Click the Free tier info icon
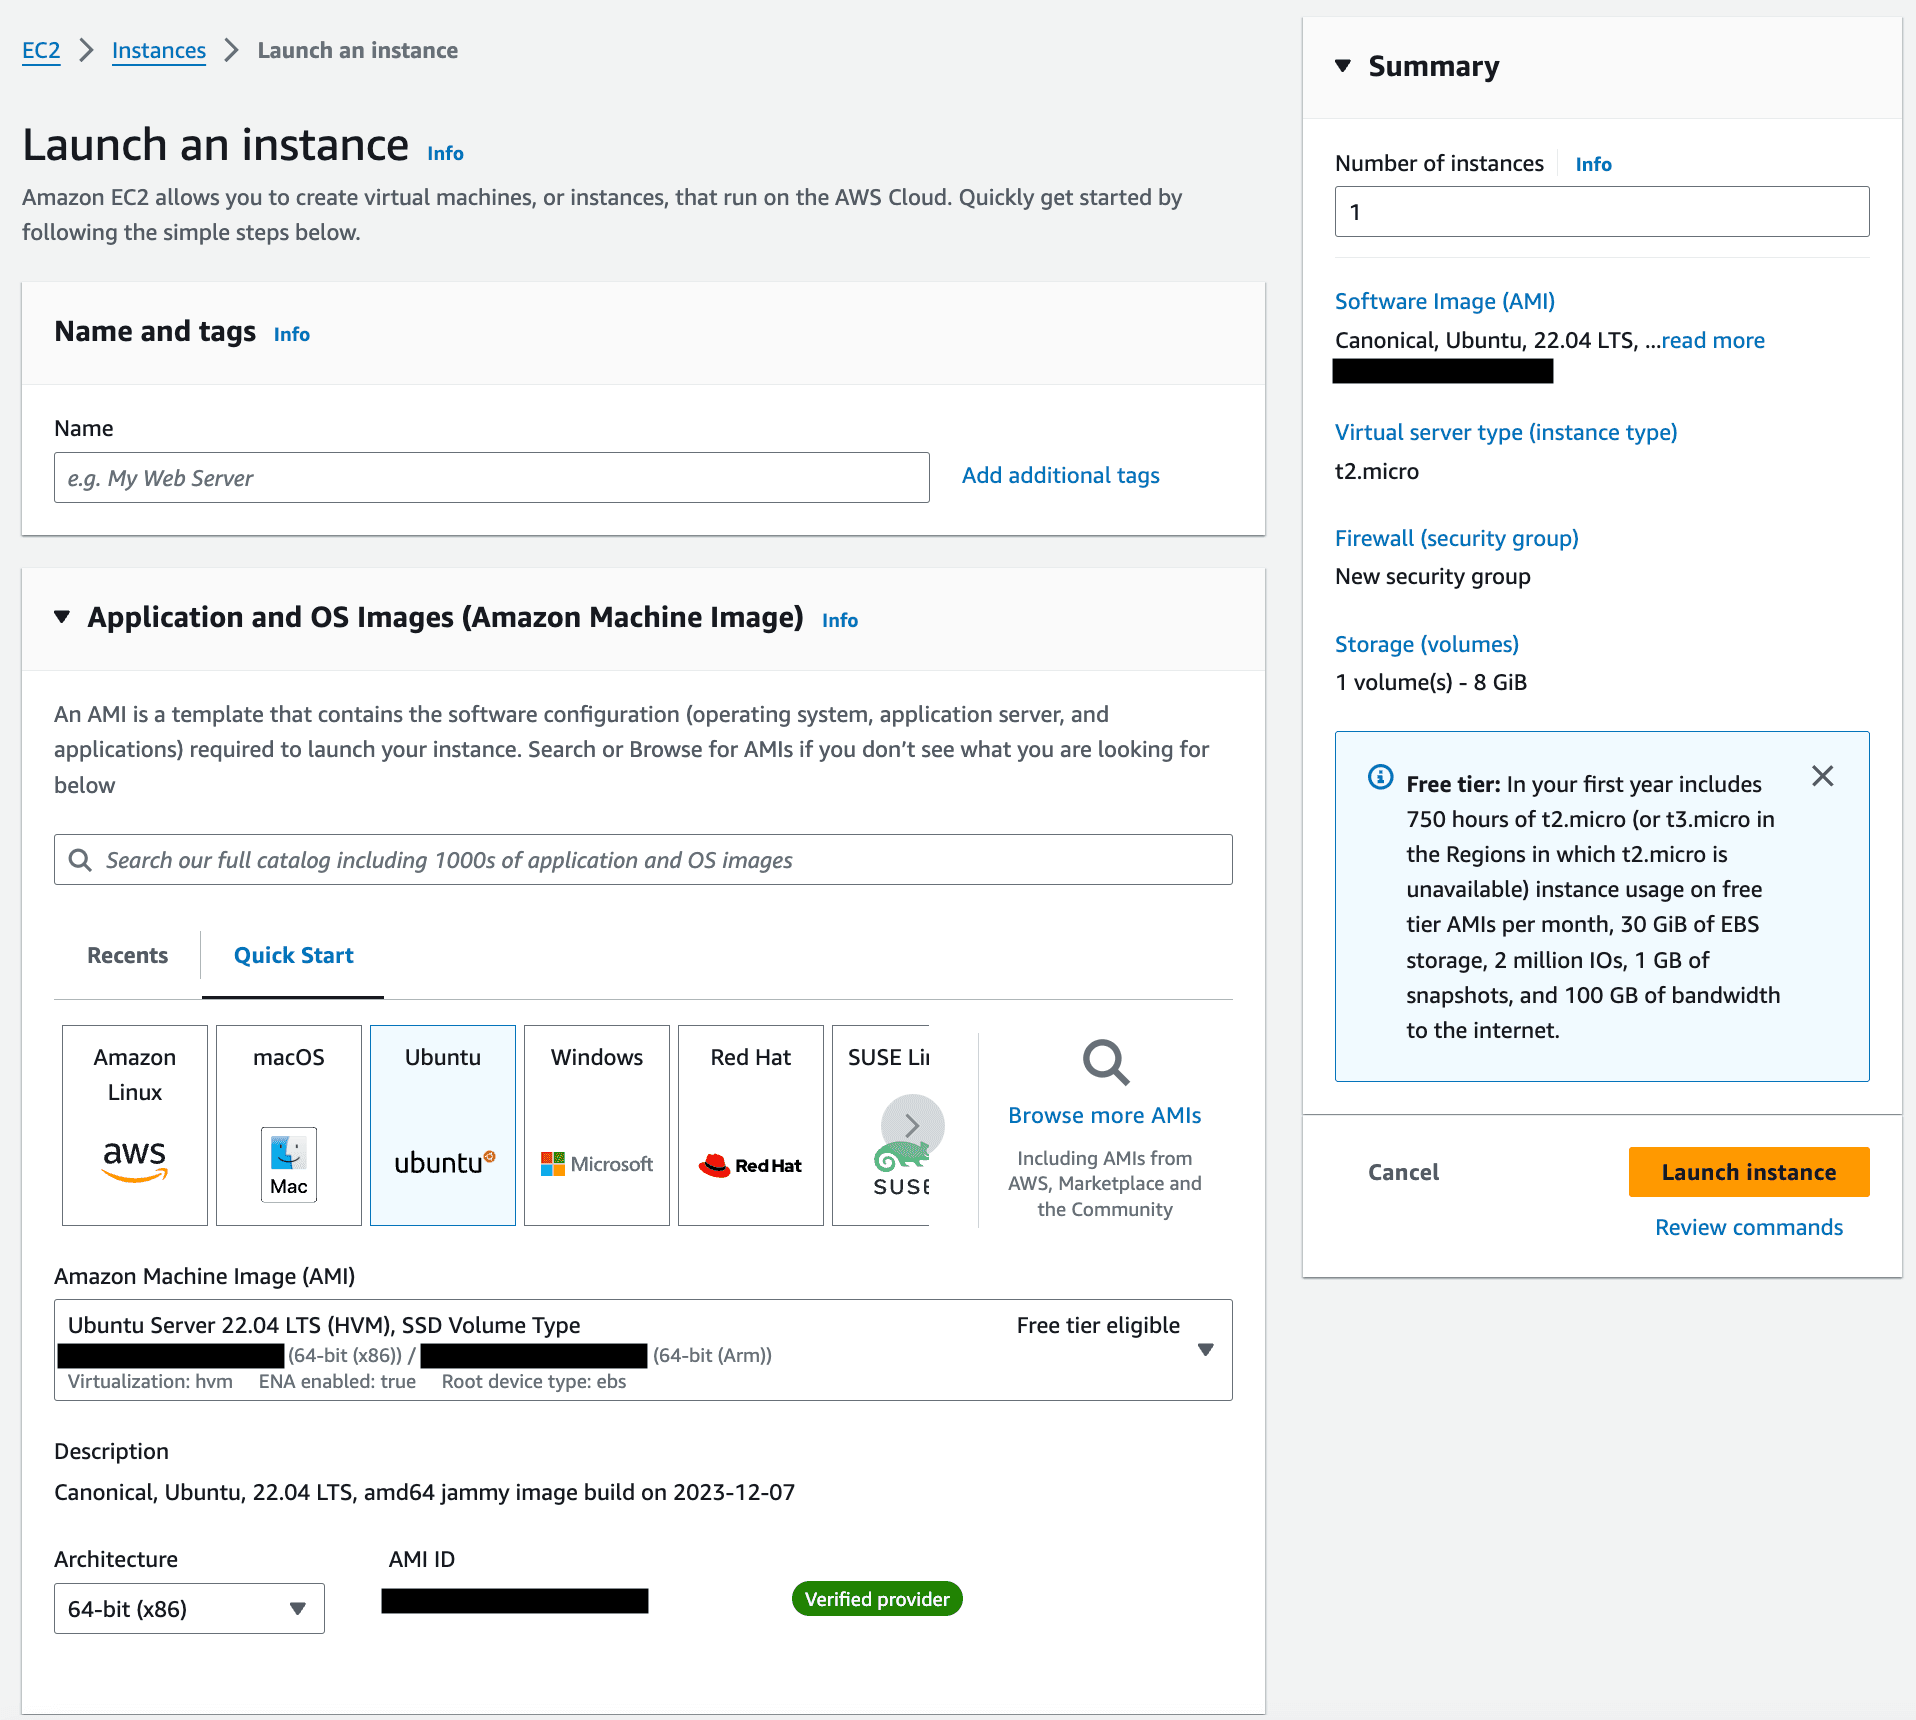This screenshot has height=1720, width=1916. 1380,777
